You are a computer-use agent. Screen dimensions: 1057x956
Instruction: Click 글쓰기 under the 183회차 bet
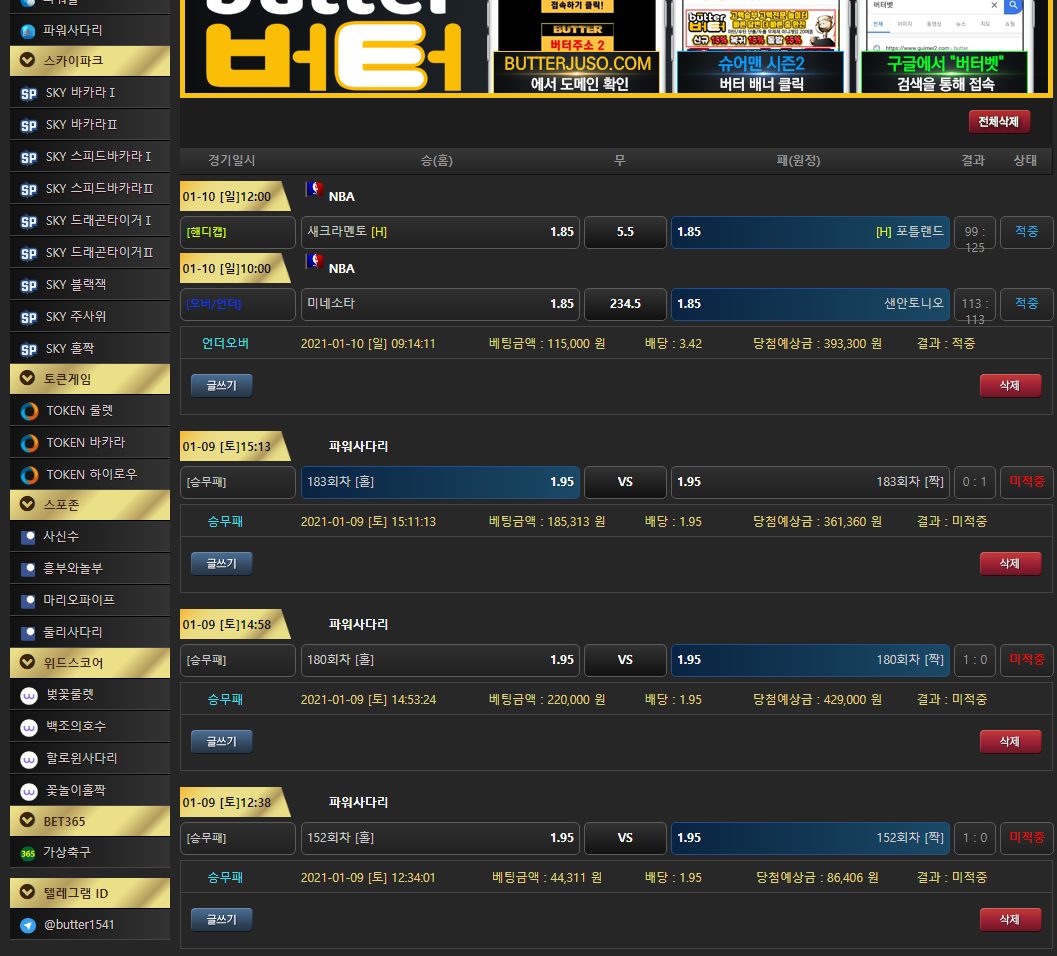tap(221, 564)
